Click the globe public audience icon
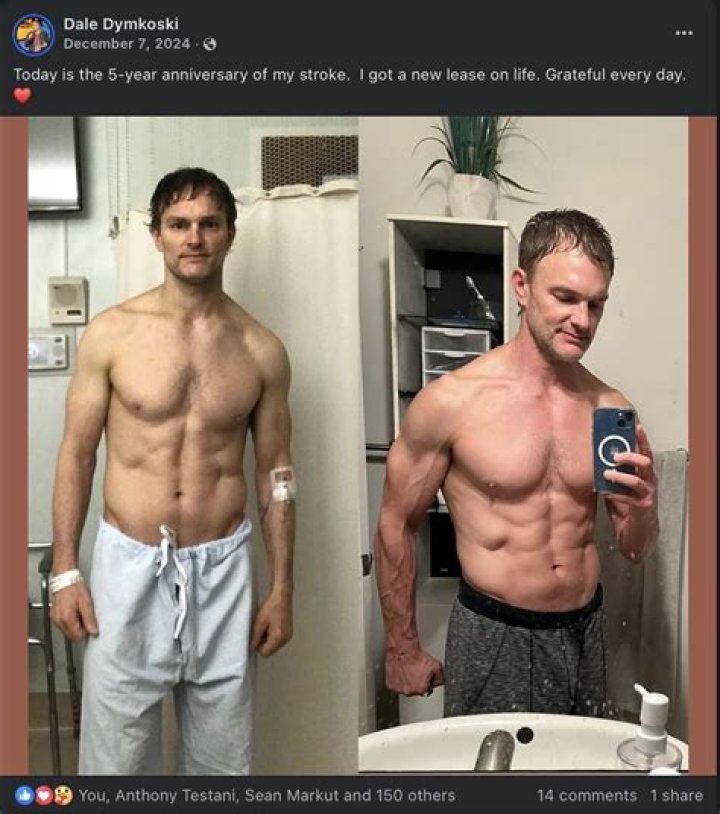 click(210, 44)
